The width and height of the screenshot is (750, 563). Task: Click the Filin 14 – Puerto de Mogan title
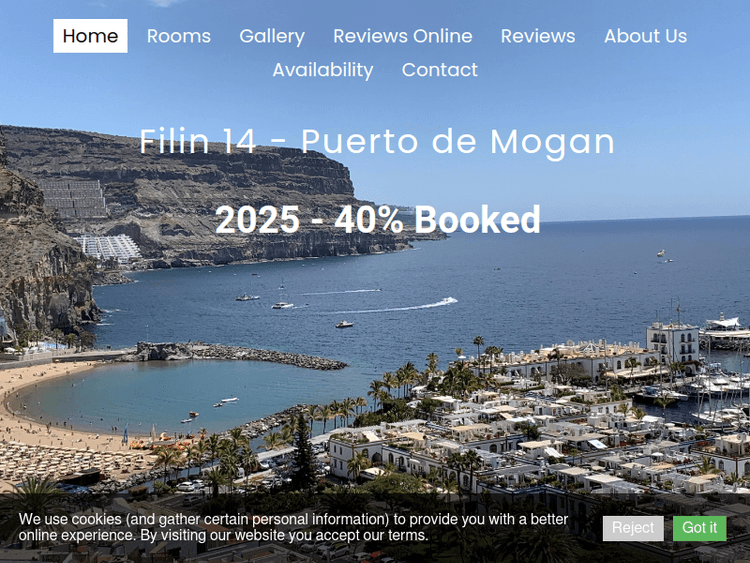point(376,142)
